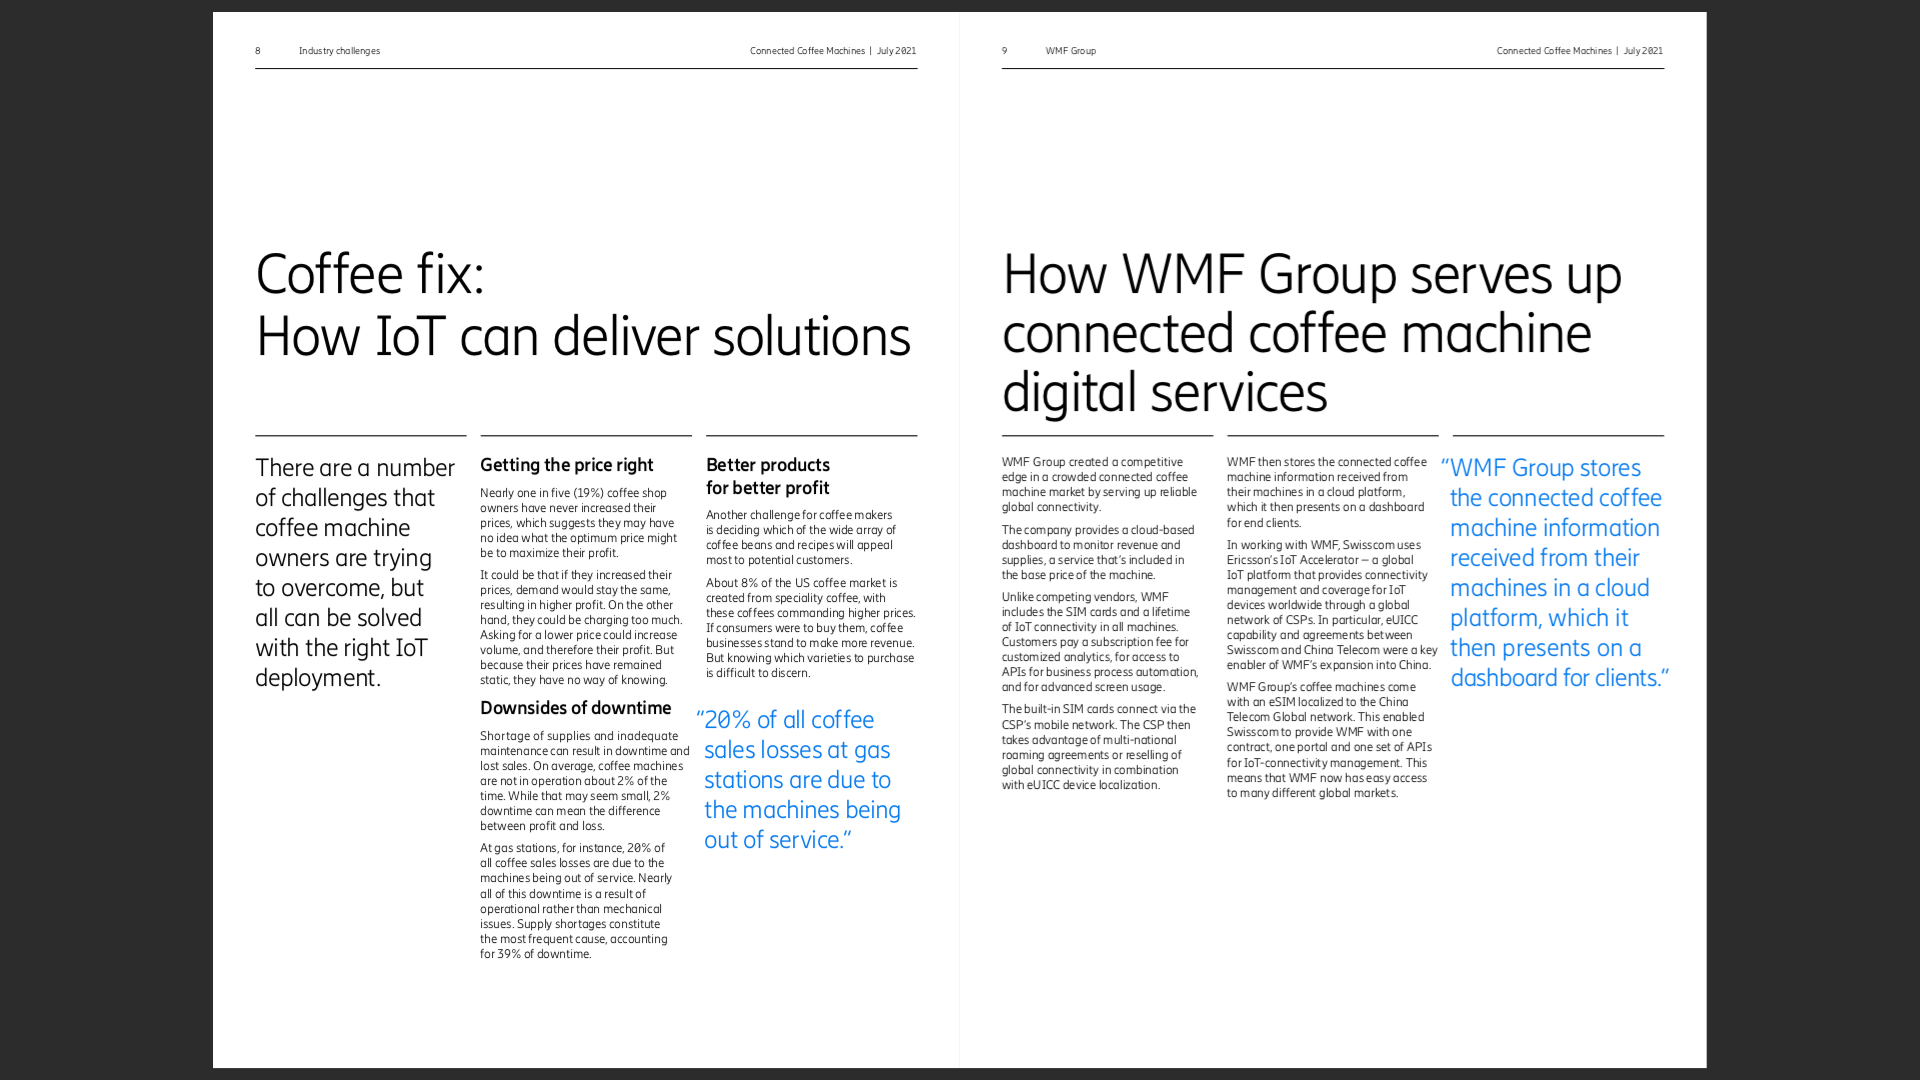Screen dimensions: 1920x1080
Task: Click 'Industry challenges' header label
Action: [339, 51]
